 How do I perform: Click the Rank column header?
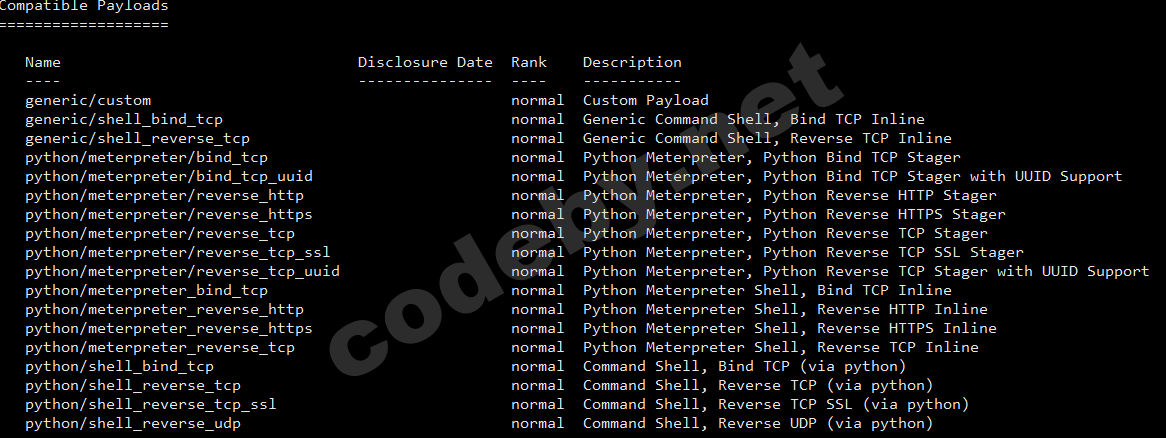pyautogui.click(x=529, y=62)
